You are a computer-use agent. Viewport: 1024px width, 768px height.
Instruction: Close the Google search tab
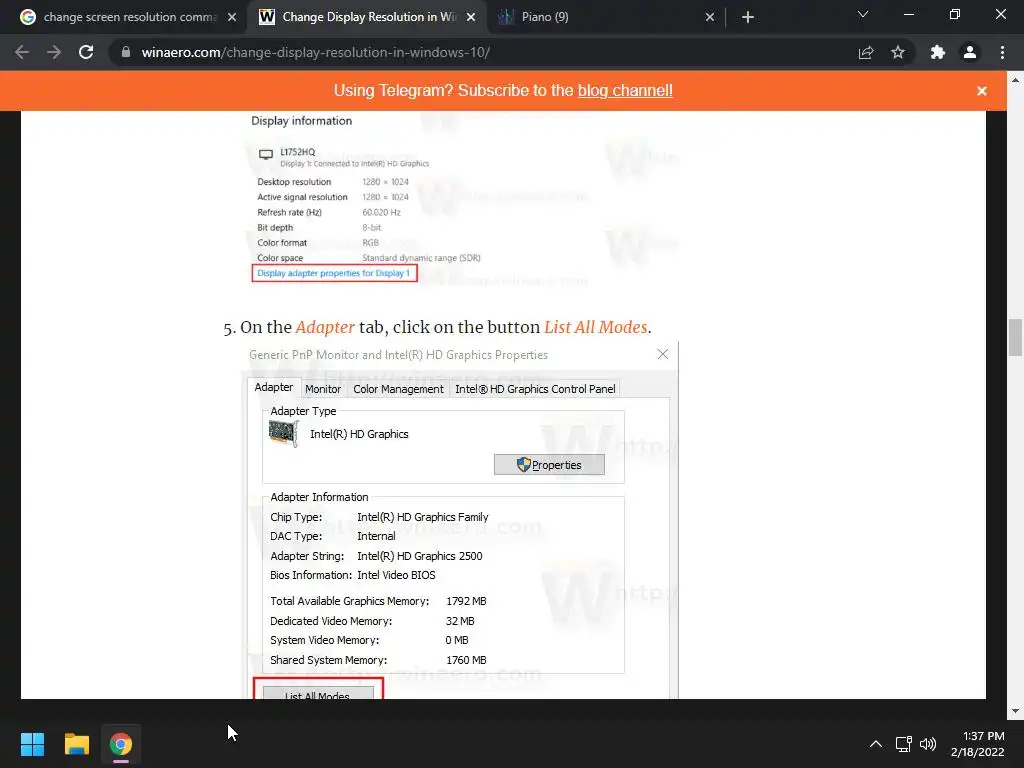point(232,17)
